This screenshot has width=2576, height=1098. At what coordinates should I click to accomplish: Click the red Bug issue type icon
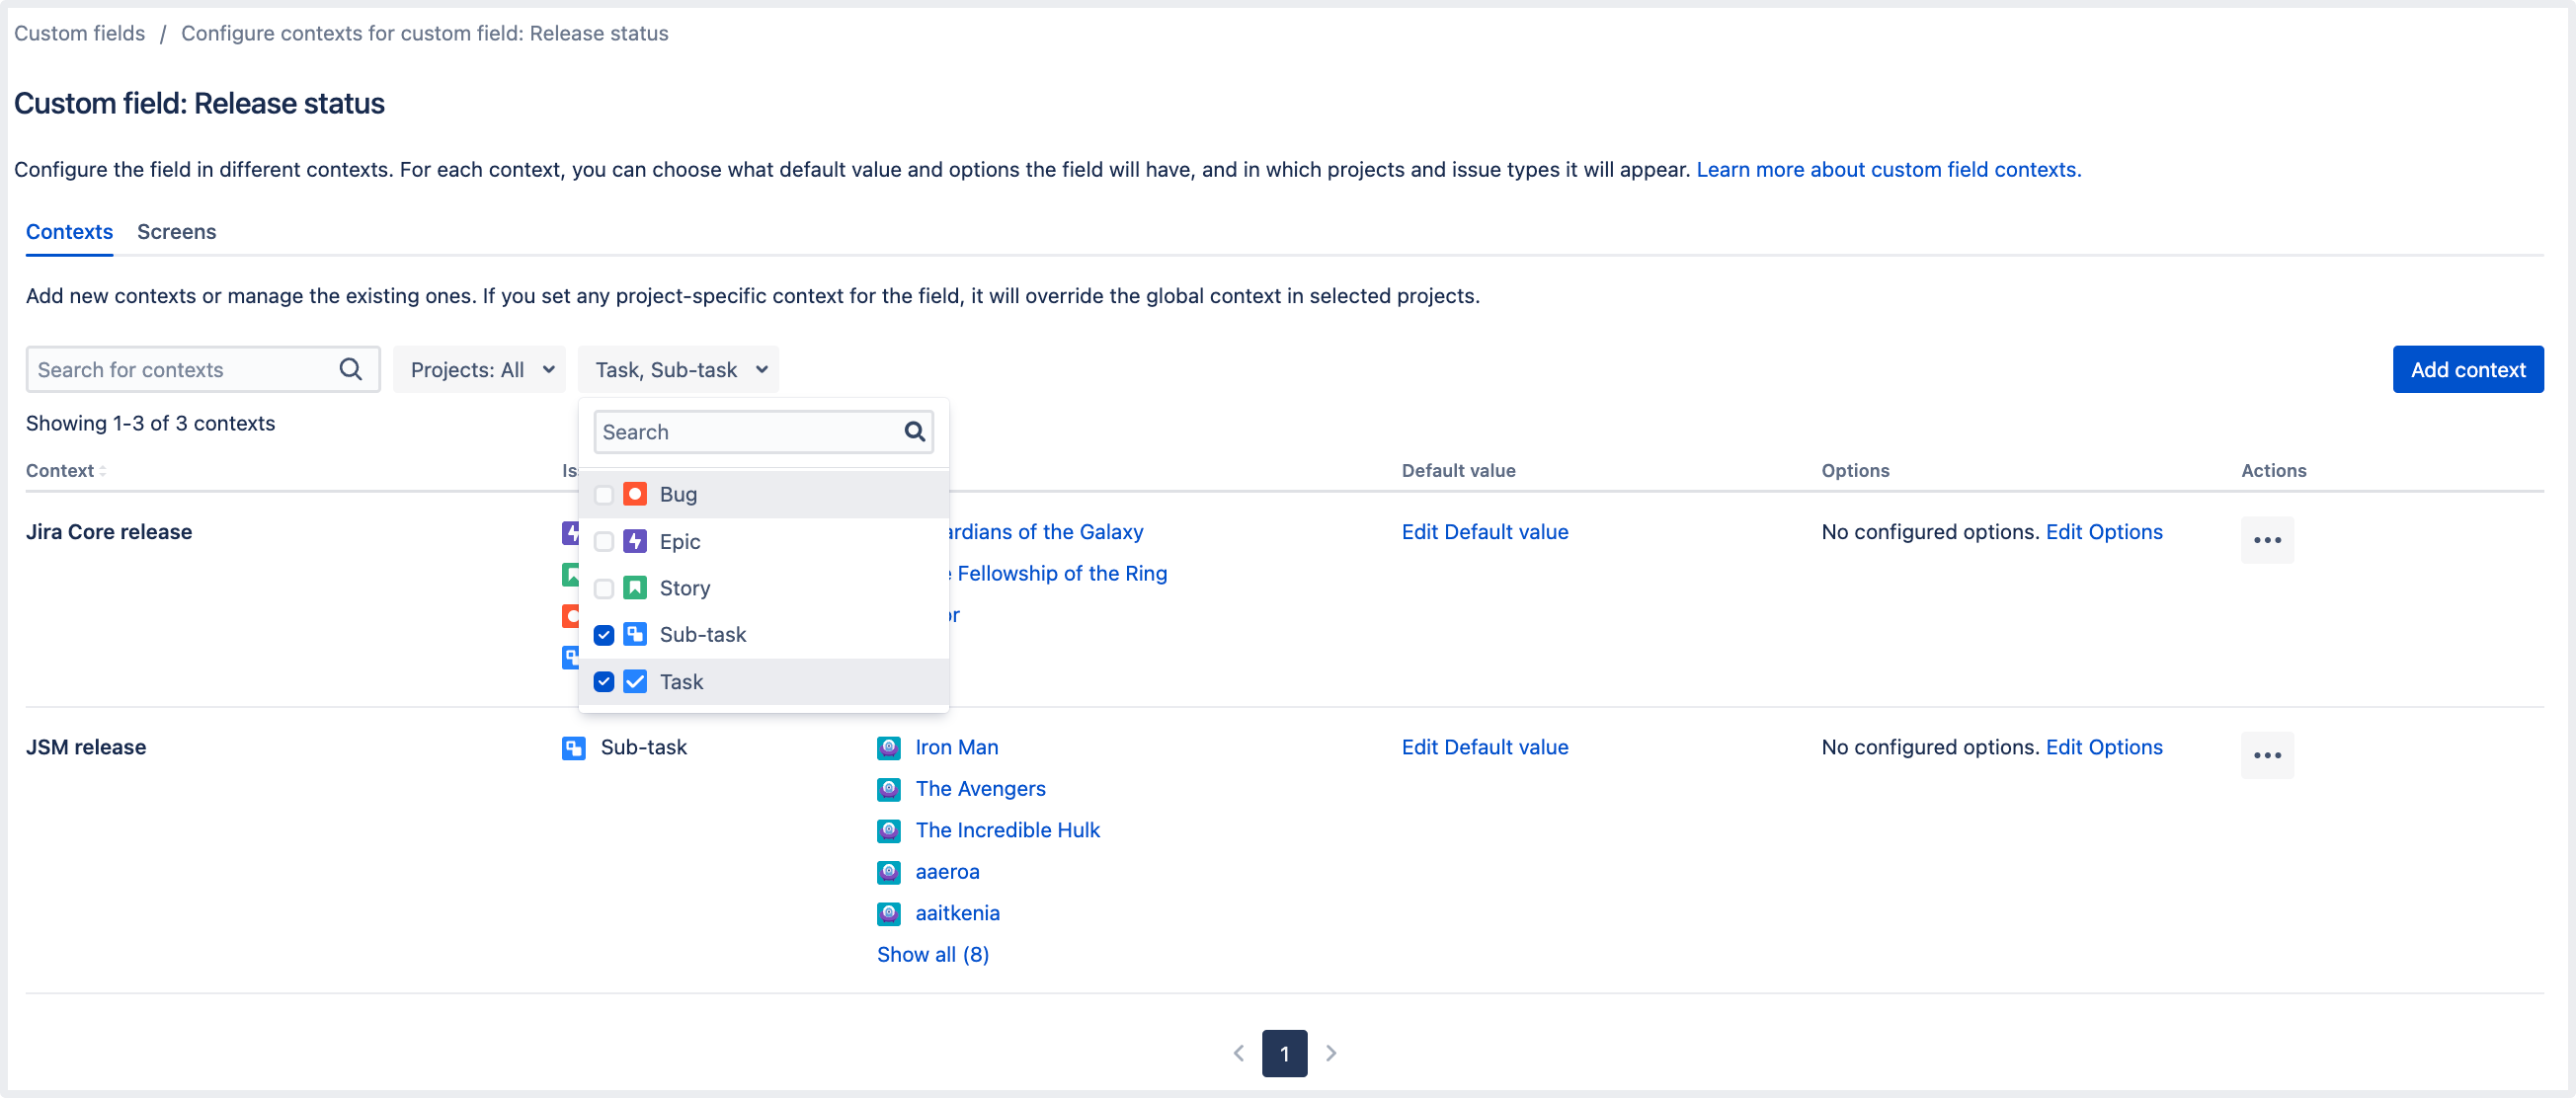tap(635, 494)
